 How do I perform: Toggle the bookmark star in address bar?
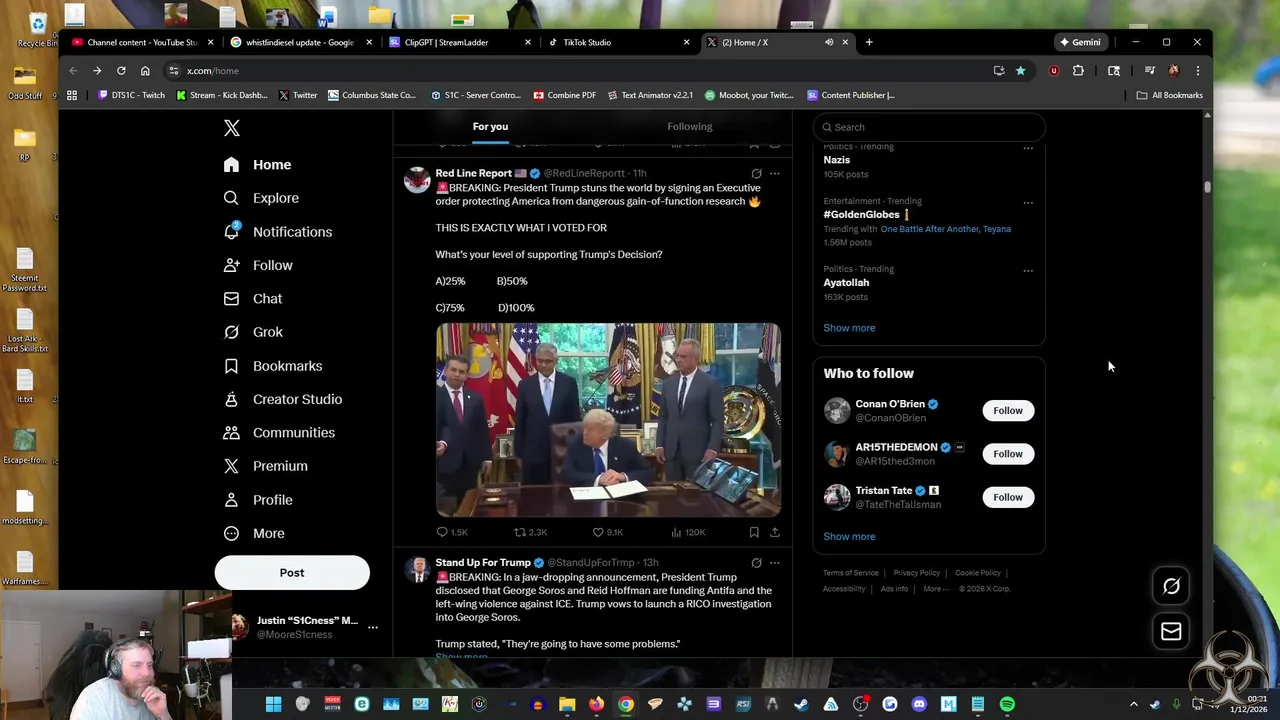(1020, 71)
